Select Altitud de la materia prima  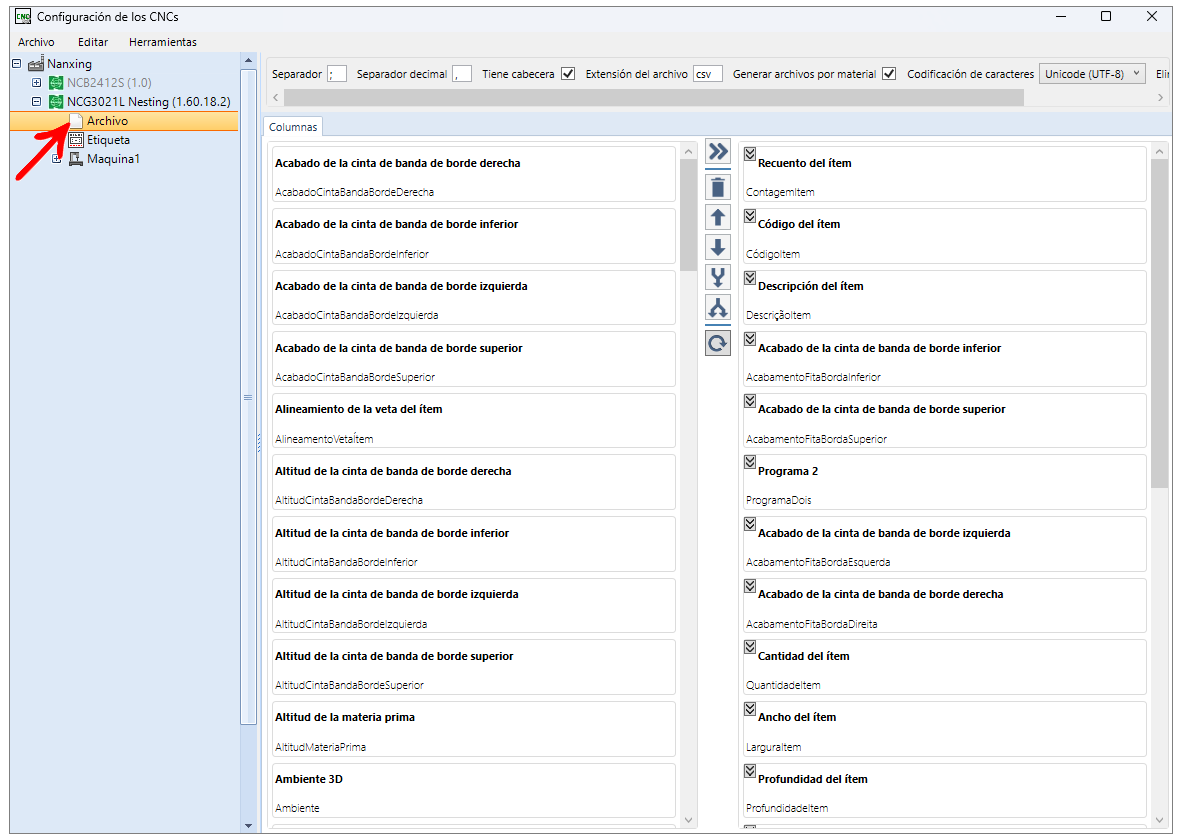(474, 729)
